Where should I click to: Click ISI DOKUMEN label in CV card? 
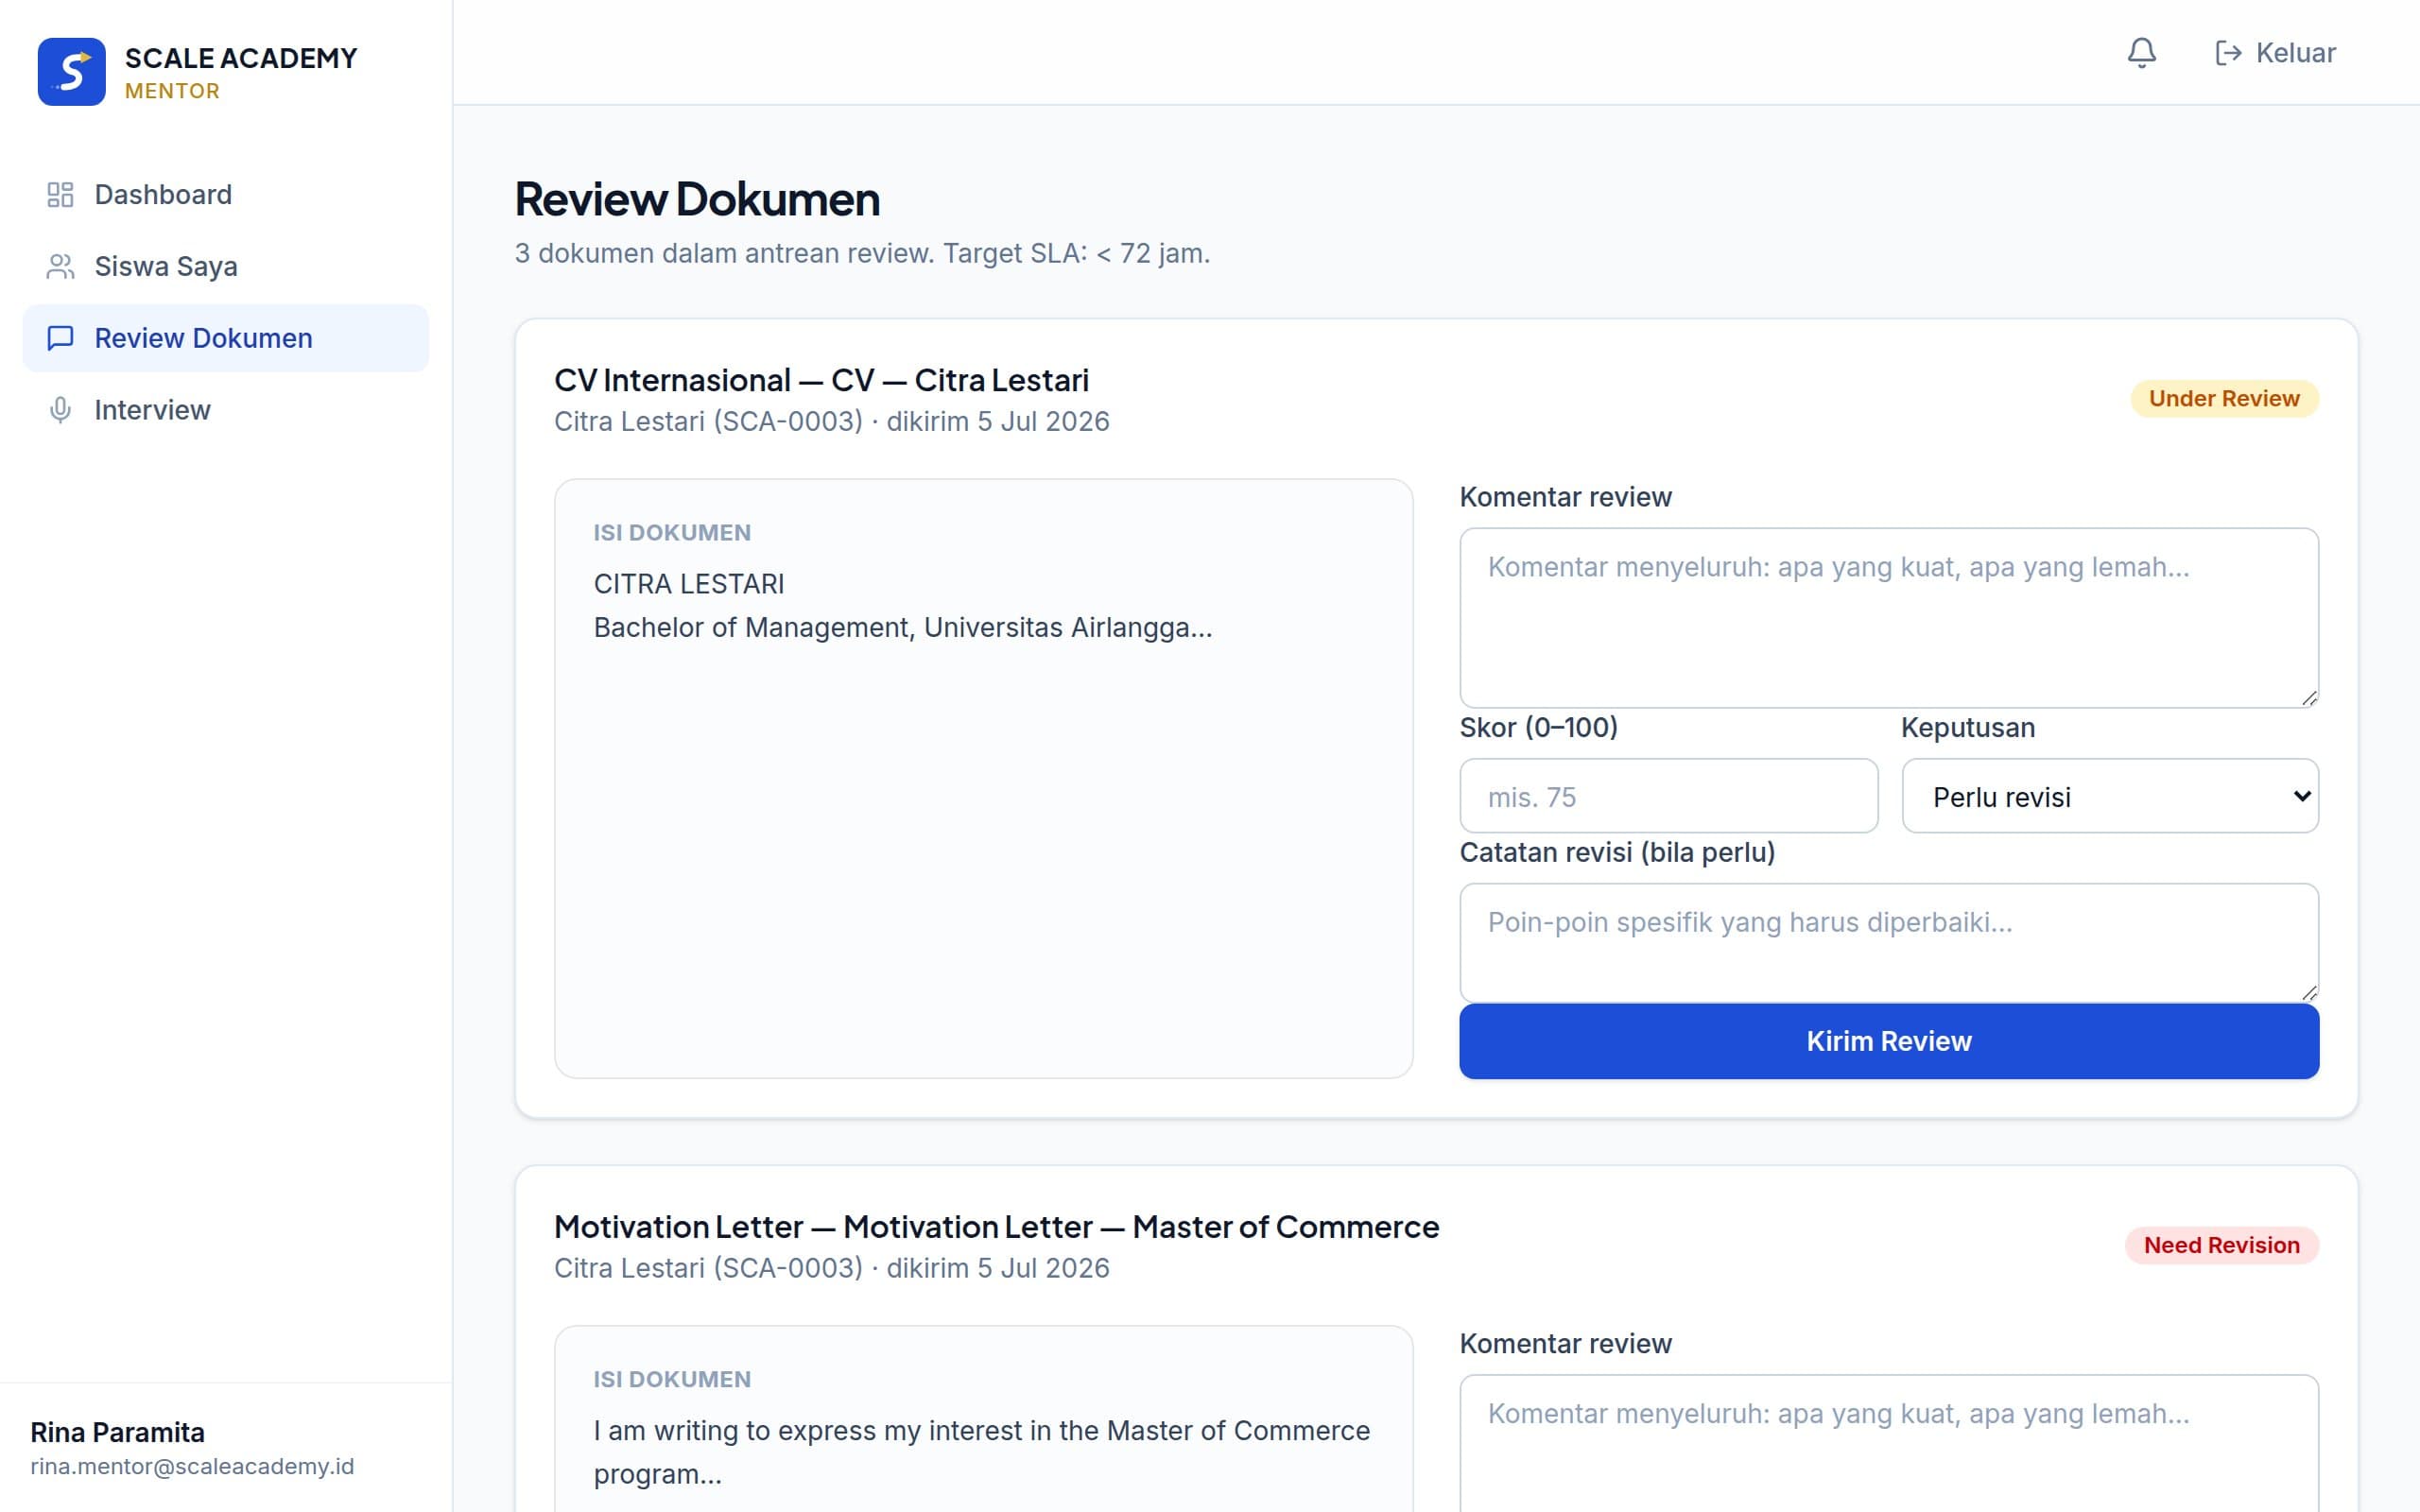coord(672,532)
